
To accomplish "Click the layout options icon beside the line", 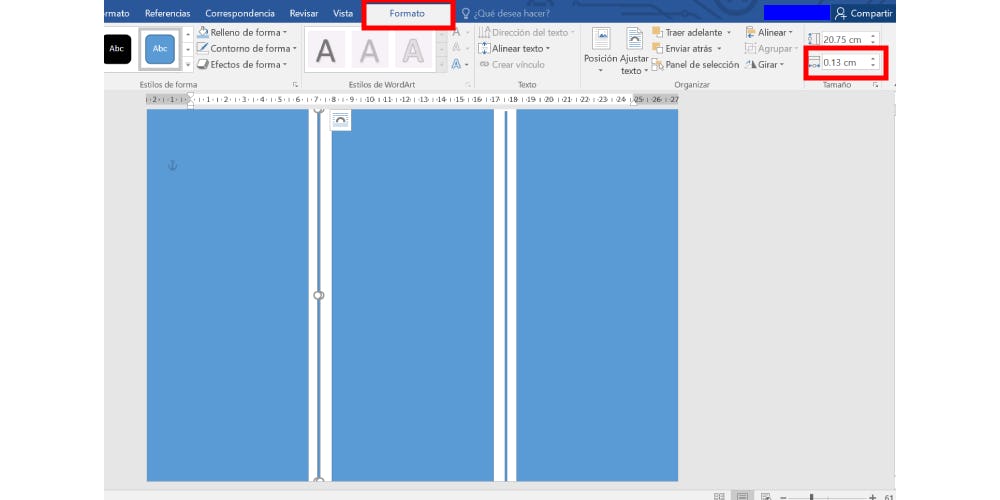I will click(x=341, y=120).
